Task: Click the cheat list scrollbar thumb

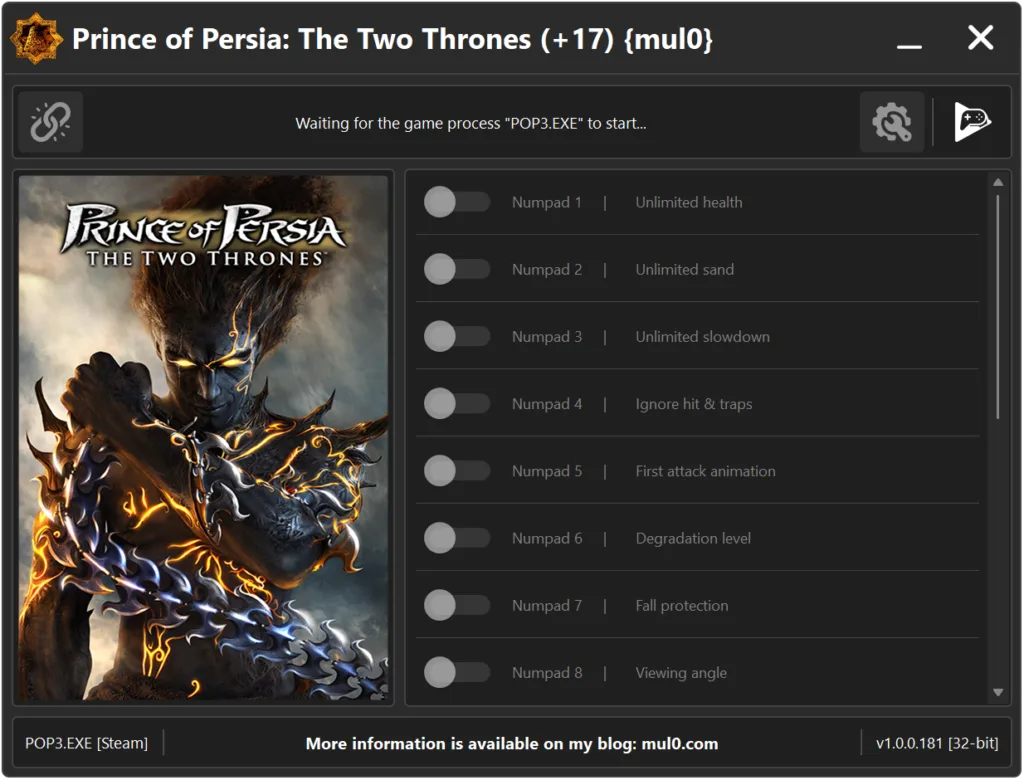Action: coord(998,306)
